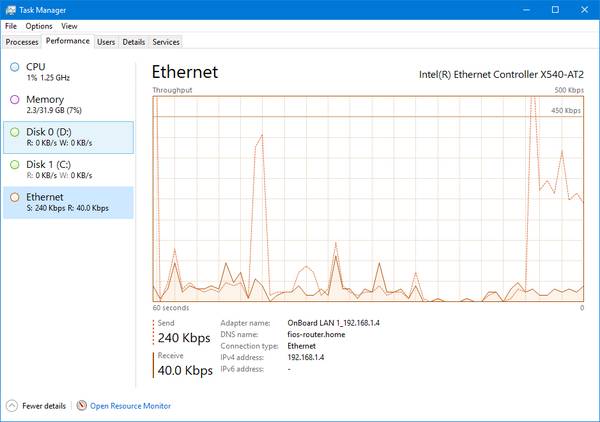The width and height of the screenshot is (600, 422).
Task: Open the File menu
Action: pos(10,26)
